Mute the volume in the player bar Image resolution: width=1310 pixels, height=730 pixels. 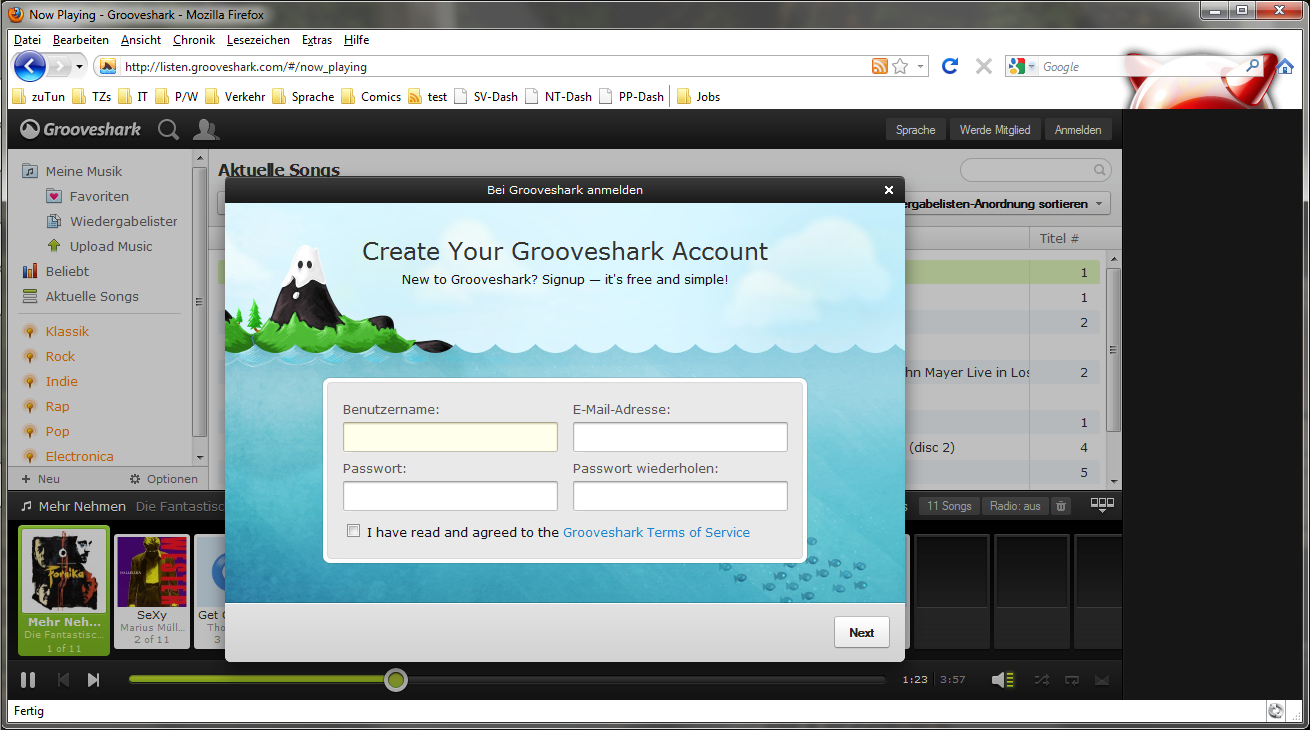[1001, 679]
